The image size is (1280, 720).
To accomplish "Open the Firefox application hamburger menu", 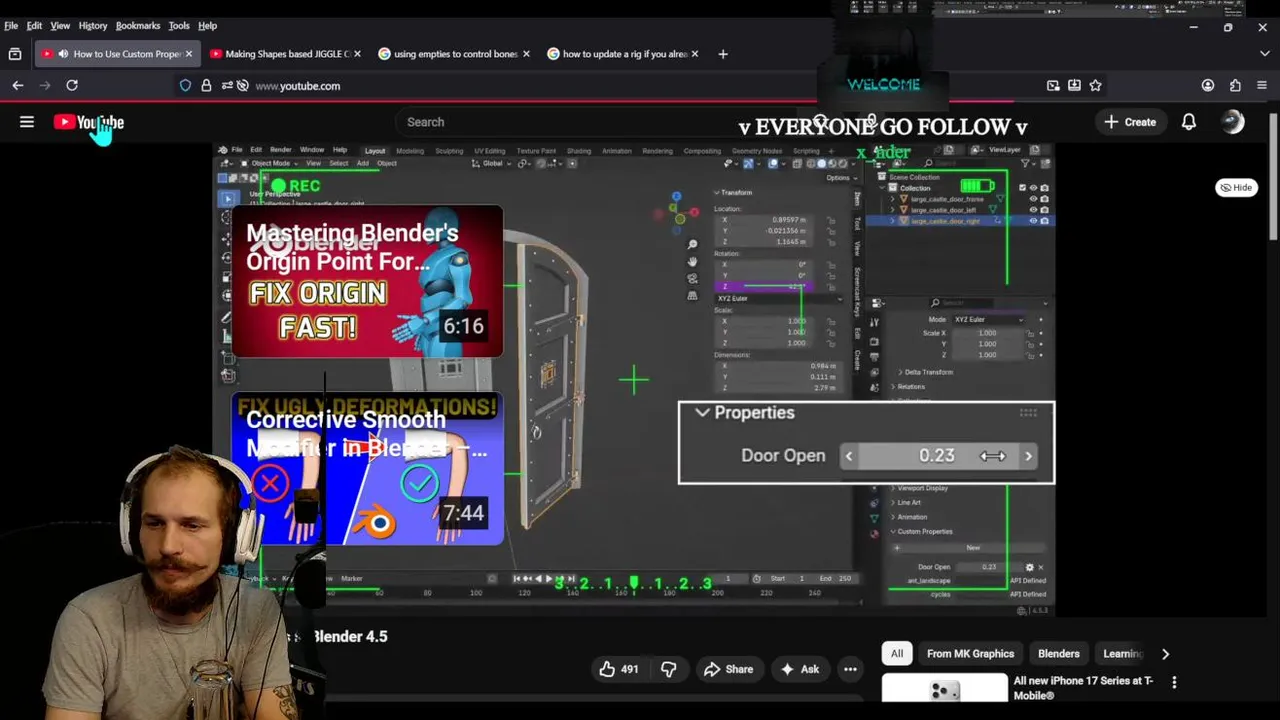I will coord(1262,86).
